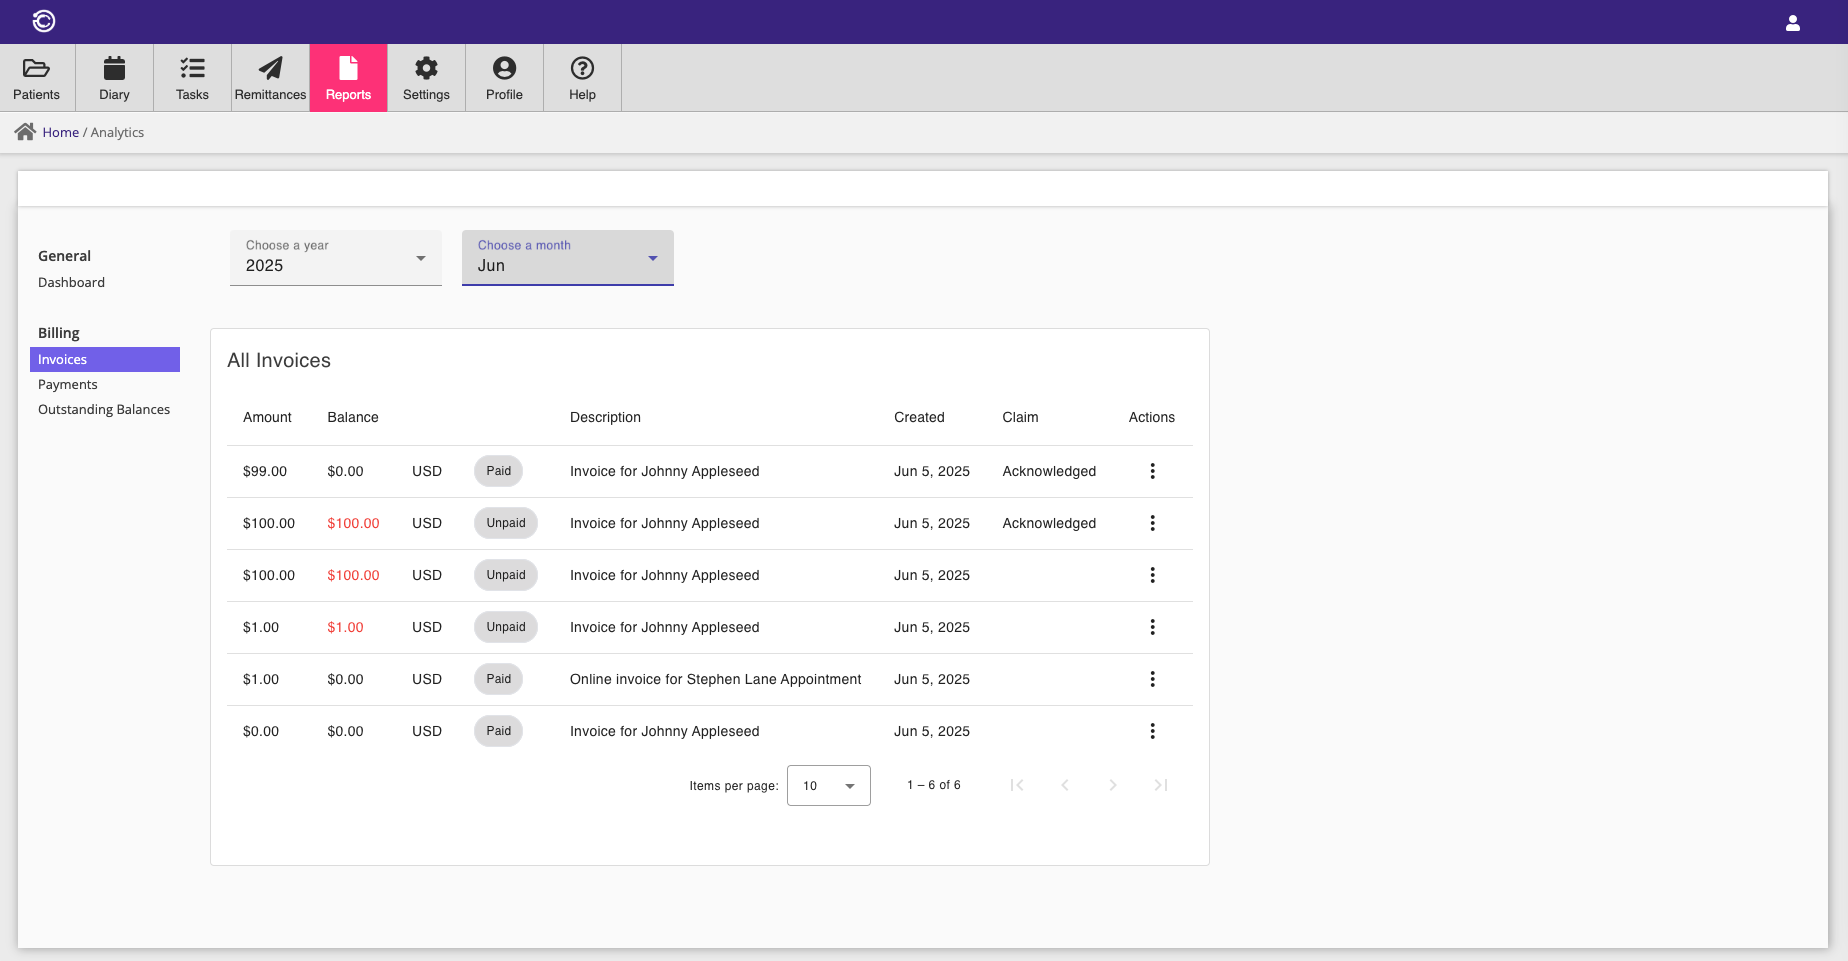Click the Home breadcrumb link

pyautogui.click(x=60, y=132)
